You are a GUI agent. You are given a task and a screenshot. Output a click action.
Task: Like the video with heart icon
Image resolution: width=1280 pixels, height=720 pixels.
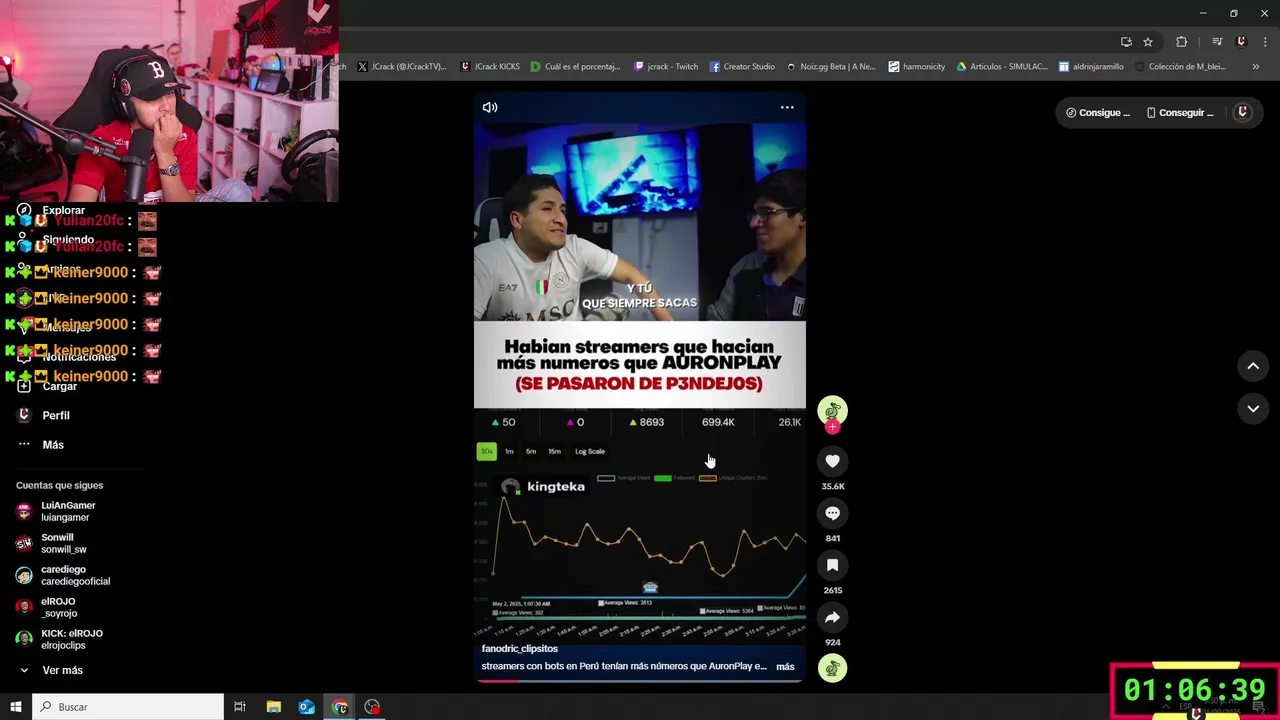[832, 461]
